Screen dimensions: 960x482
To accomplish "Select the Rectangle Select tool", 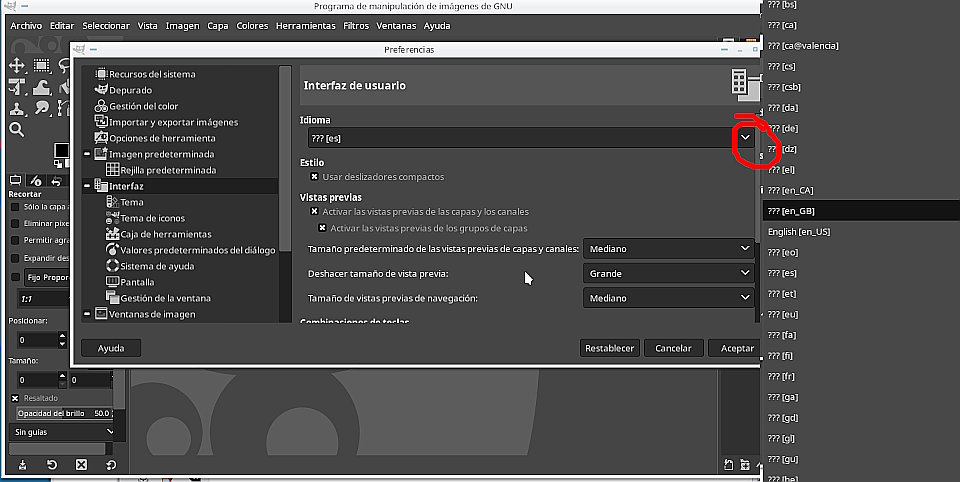I will 41,66.
